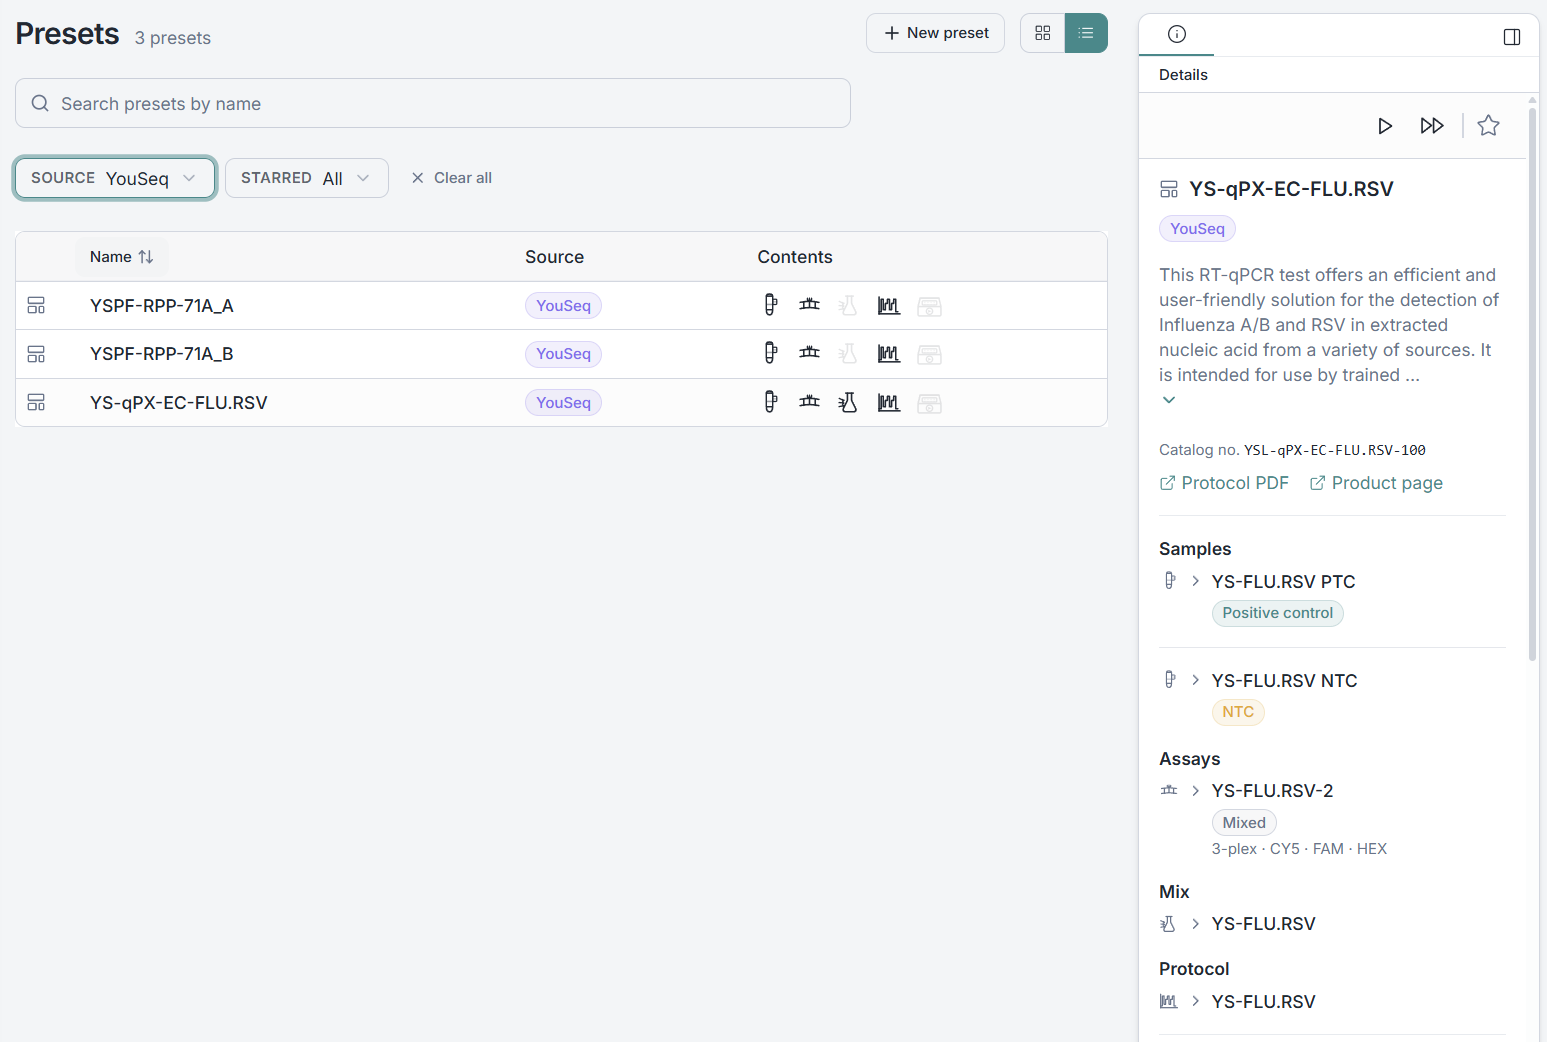1547x1042 pixels.
Task: Expand the full preset description
Action: point(1169,400)
